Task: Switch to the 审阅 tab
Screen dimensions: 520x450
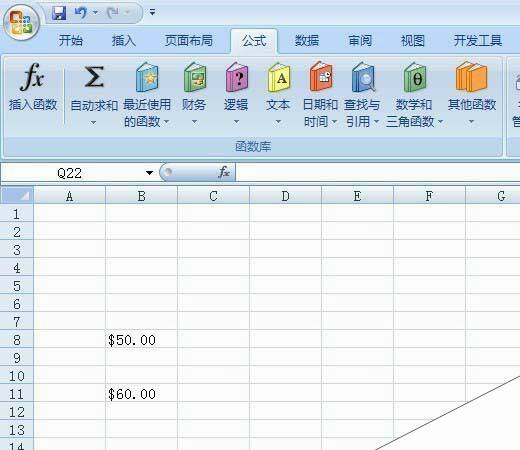Action: pos(360,41)
